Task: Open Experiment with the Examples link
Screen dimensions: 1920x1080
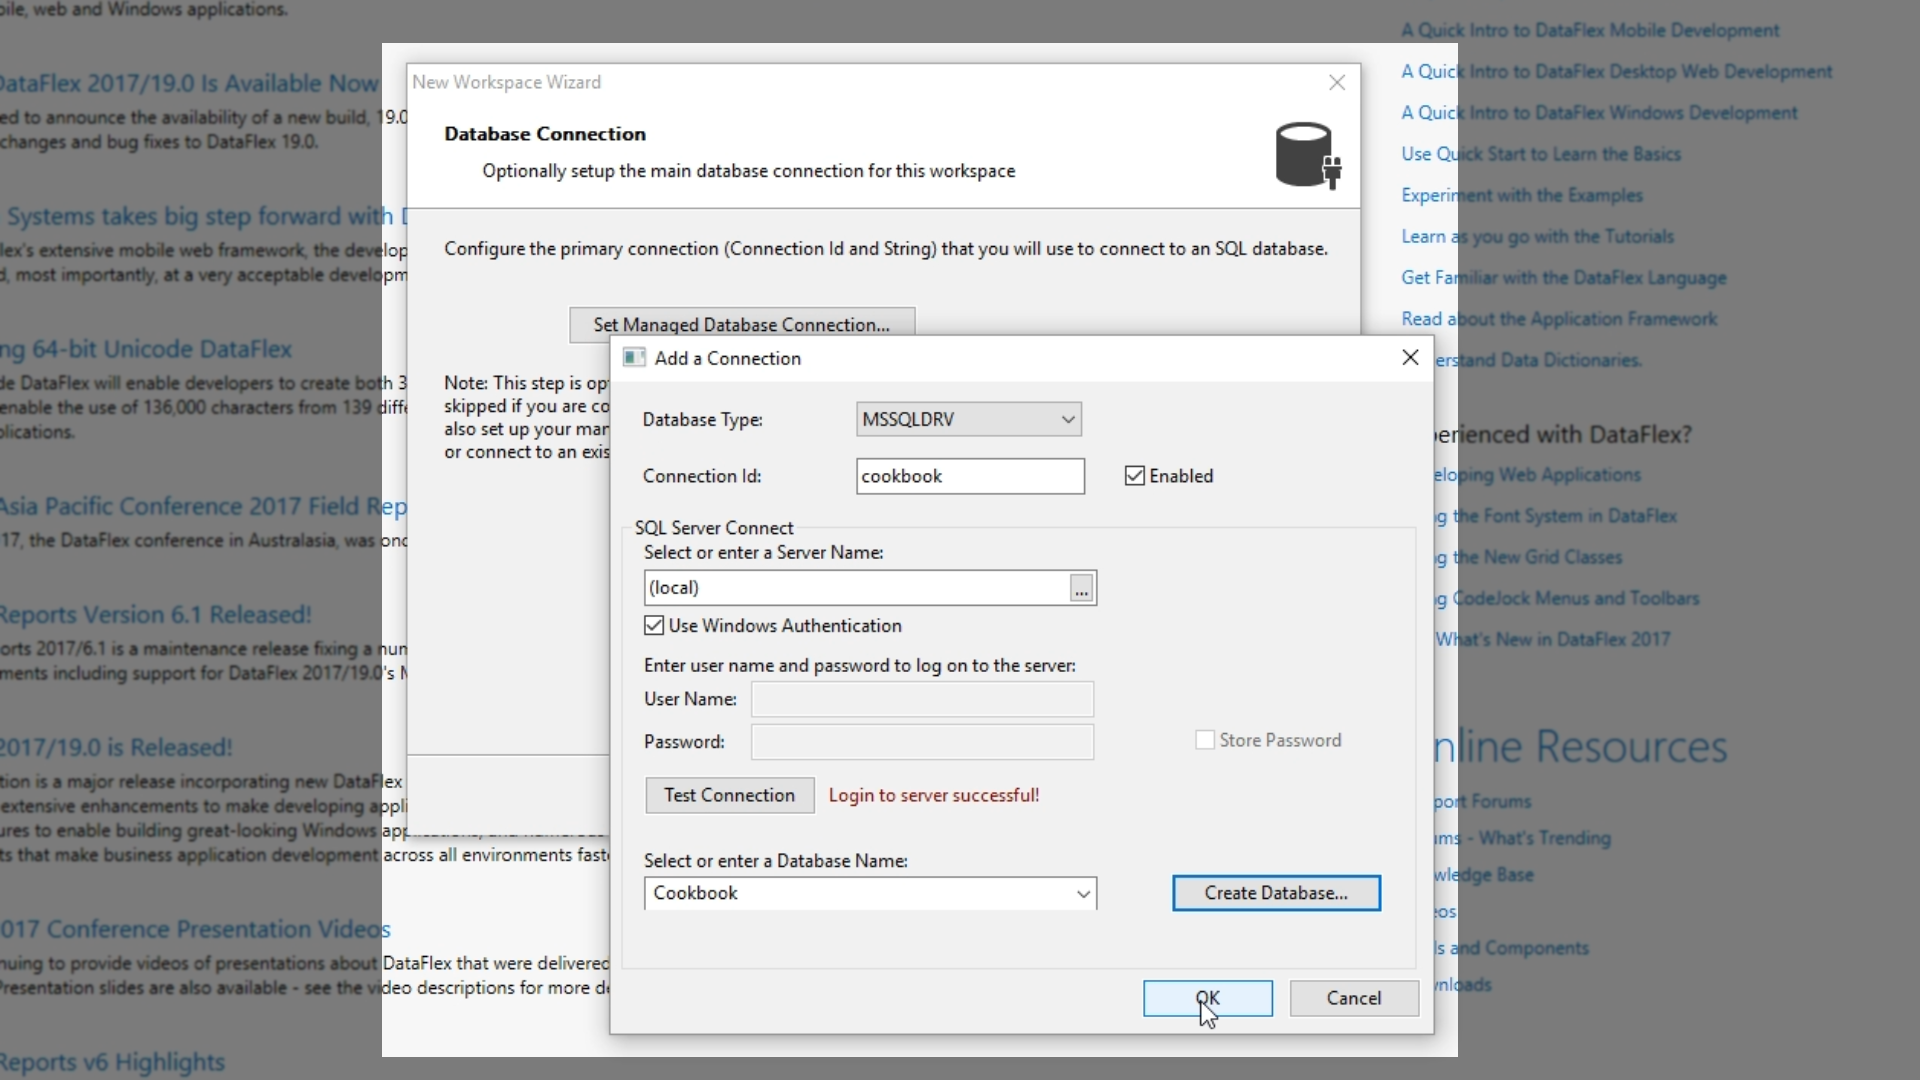Action: (x=1521, y=195)
